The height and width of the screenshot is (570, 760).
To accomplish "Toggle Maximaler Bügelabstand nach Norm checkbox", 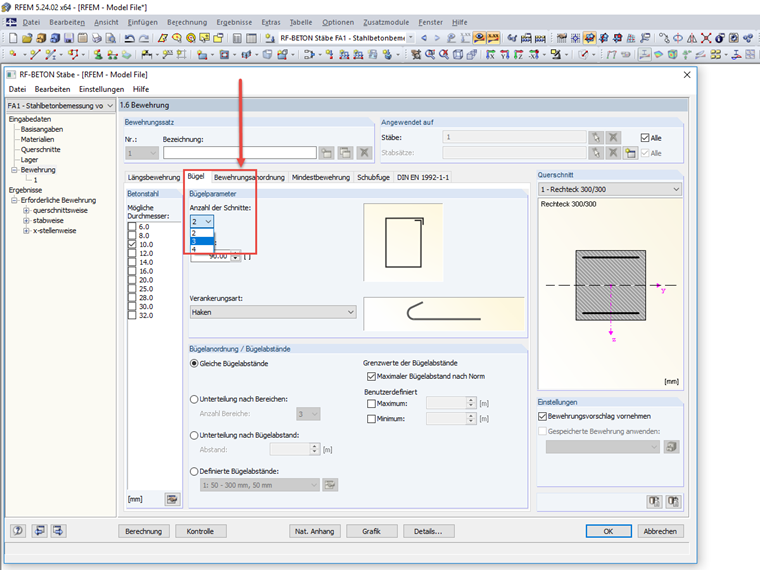I will pos(371,376).
